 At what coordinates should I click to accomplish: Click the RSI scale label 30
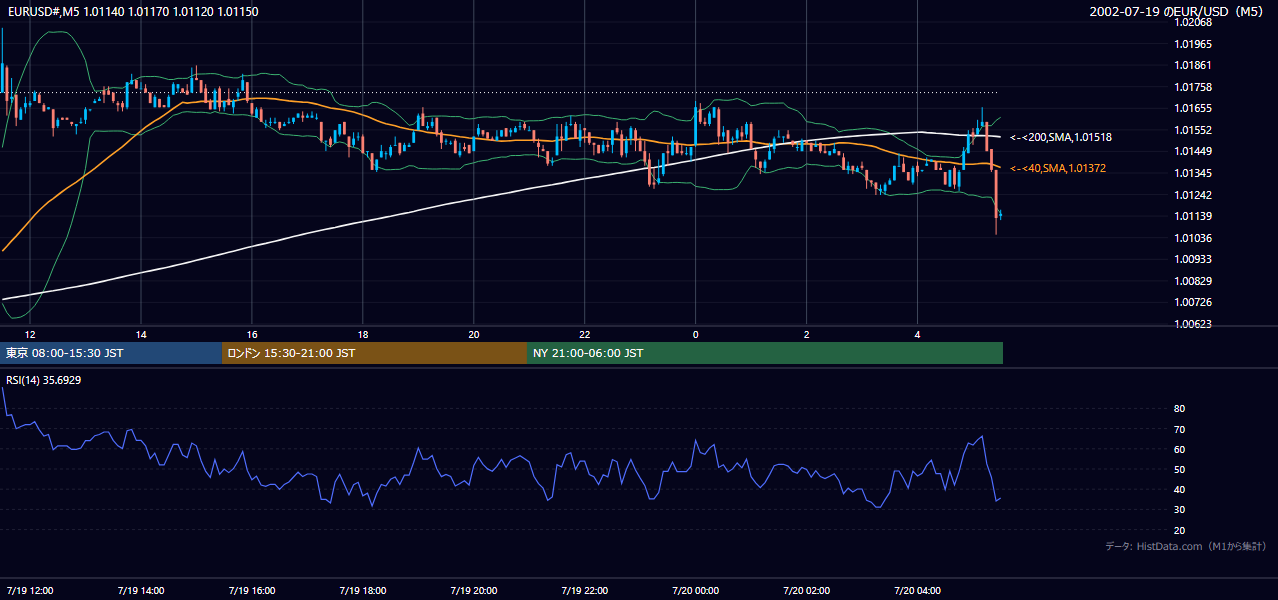[x=1180, y=509]
